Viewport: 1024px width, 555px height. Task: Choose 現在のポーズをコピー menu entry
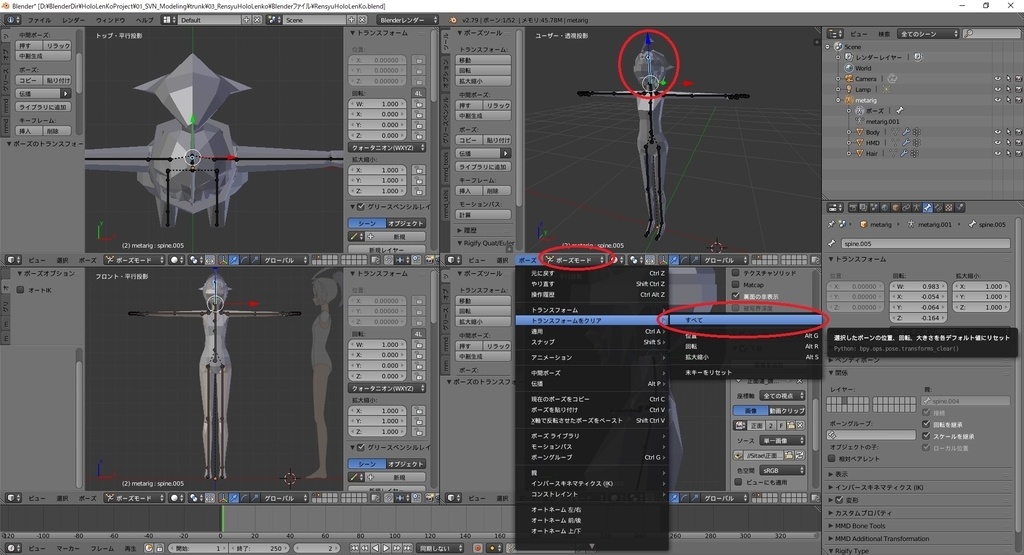coord(591,399)
